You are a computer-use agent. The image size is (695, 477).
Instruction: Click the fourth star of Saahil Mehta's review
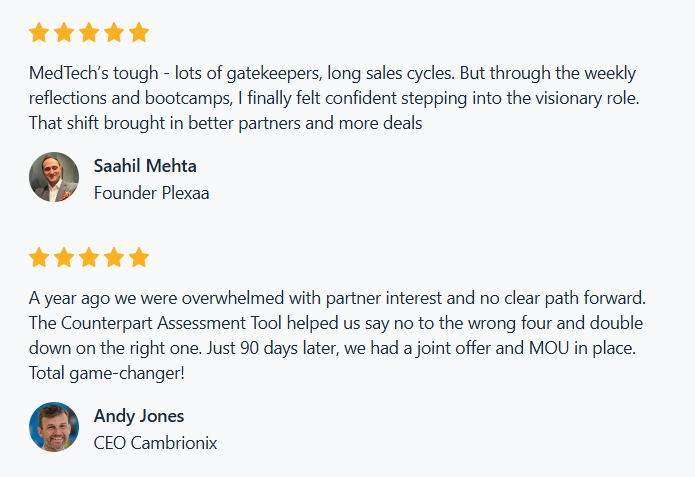tap(114, 33)
